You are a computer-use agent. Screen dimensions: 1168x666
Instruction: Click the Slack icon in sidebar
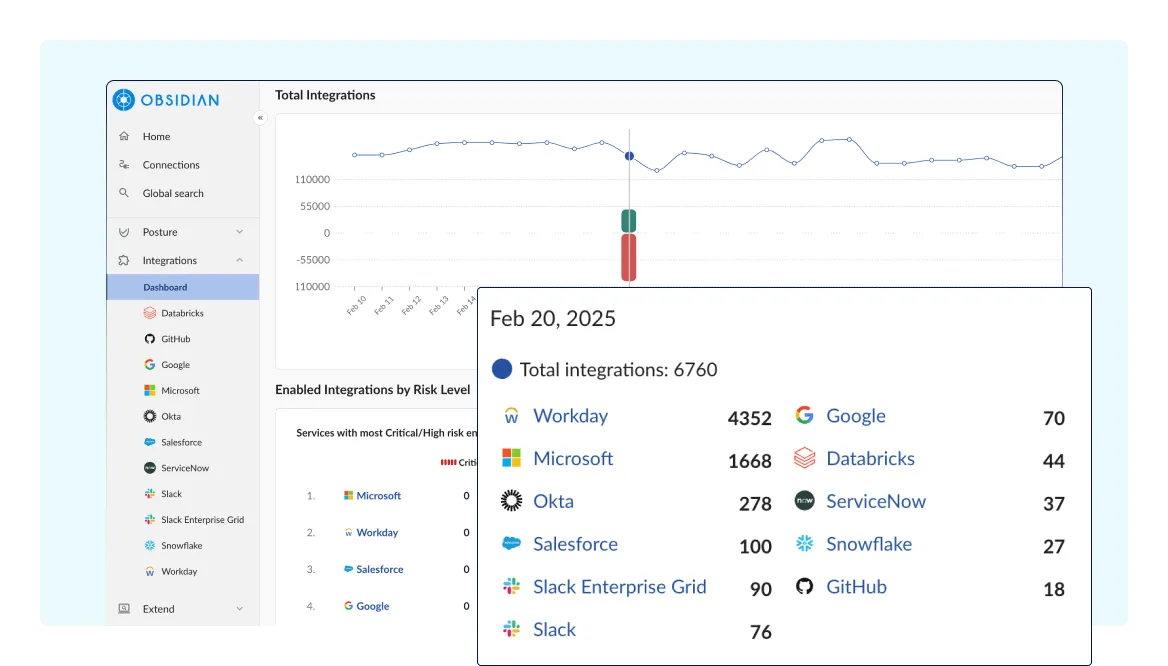[x=150, y=494]
